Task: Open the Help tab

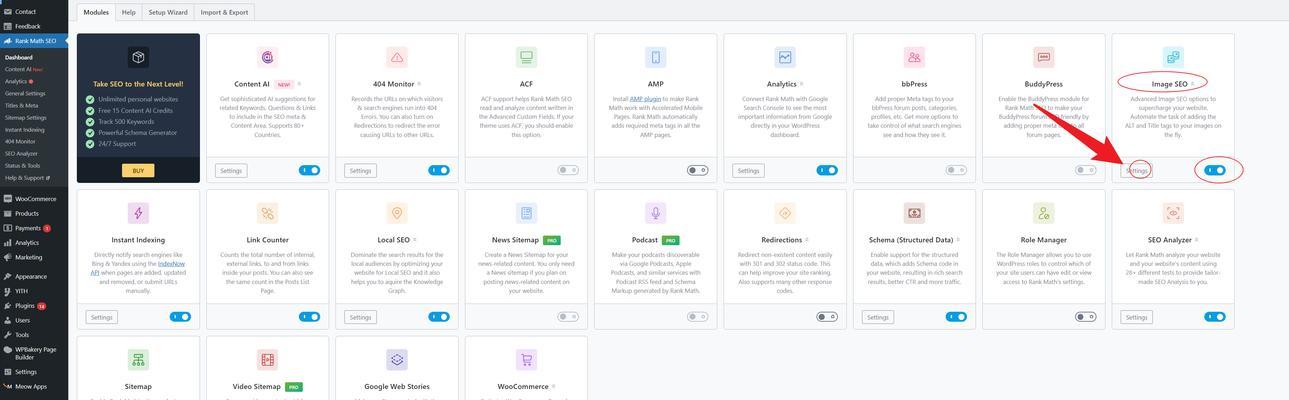Action: pos(128,12)
